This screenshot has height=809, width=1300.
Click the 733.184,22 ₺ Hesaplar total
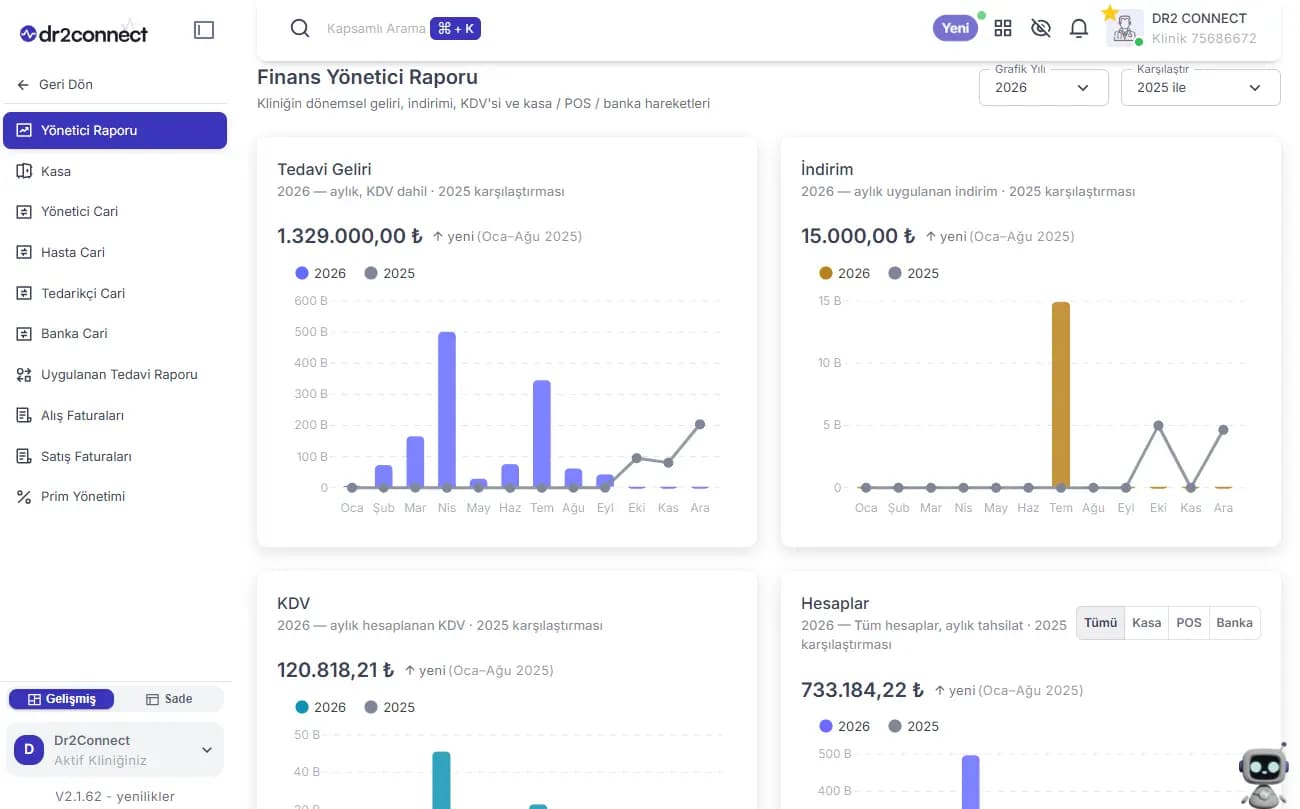(862, 690)
